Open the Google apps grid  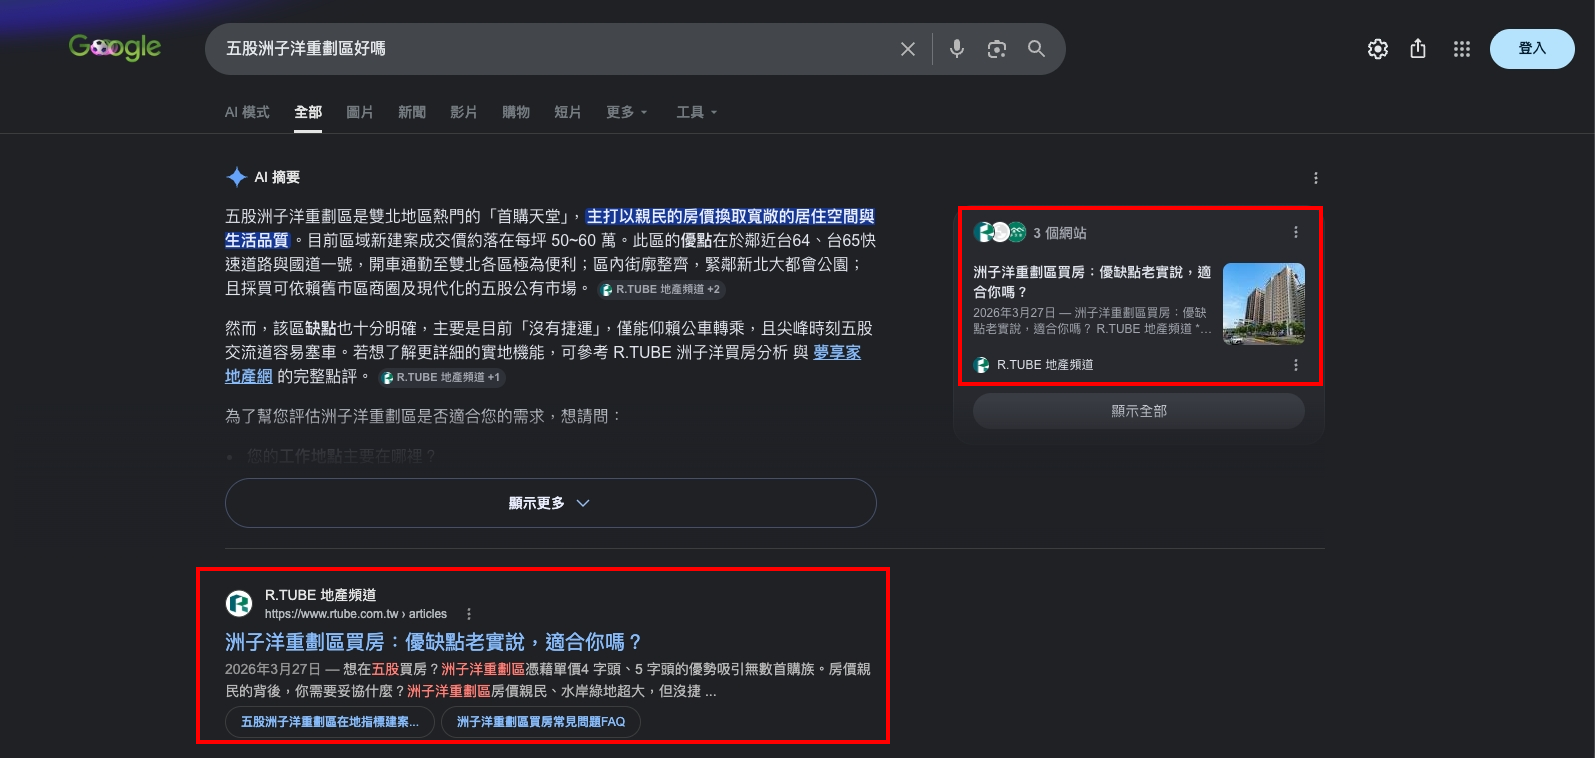[1462, 49]
